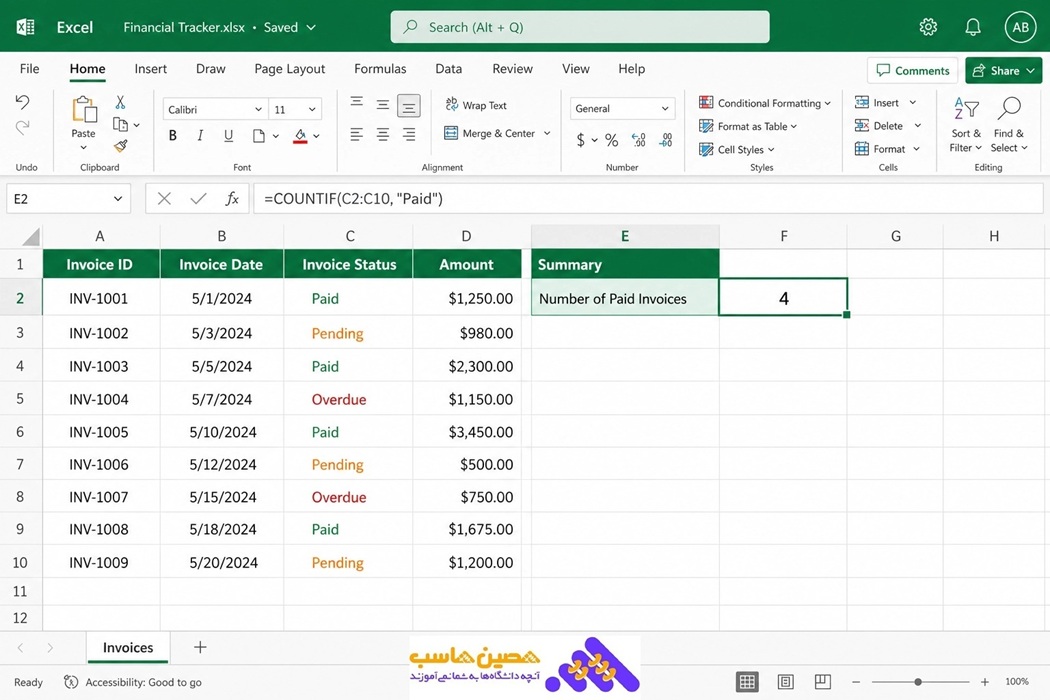The image size is (1050, 700).
Task: Click the Redo arrow icon
Action: (x=22, y=127)
